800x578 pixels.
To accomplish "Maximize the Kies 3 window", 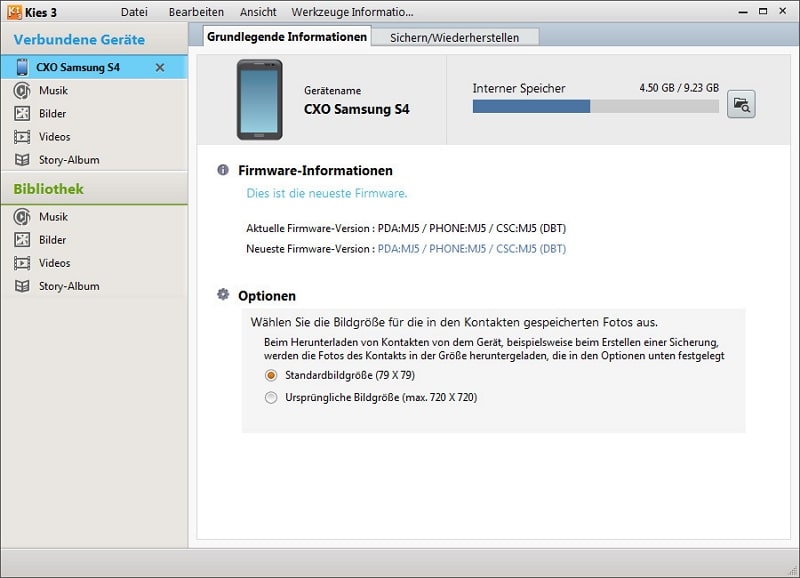I will coord(763,11).
